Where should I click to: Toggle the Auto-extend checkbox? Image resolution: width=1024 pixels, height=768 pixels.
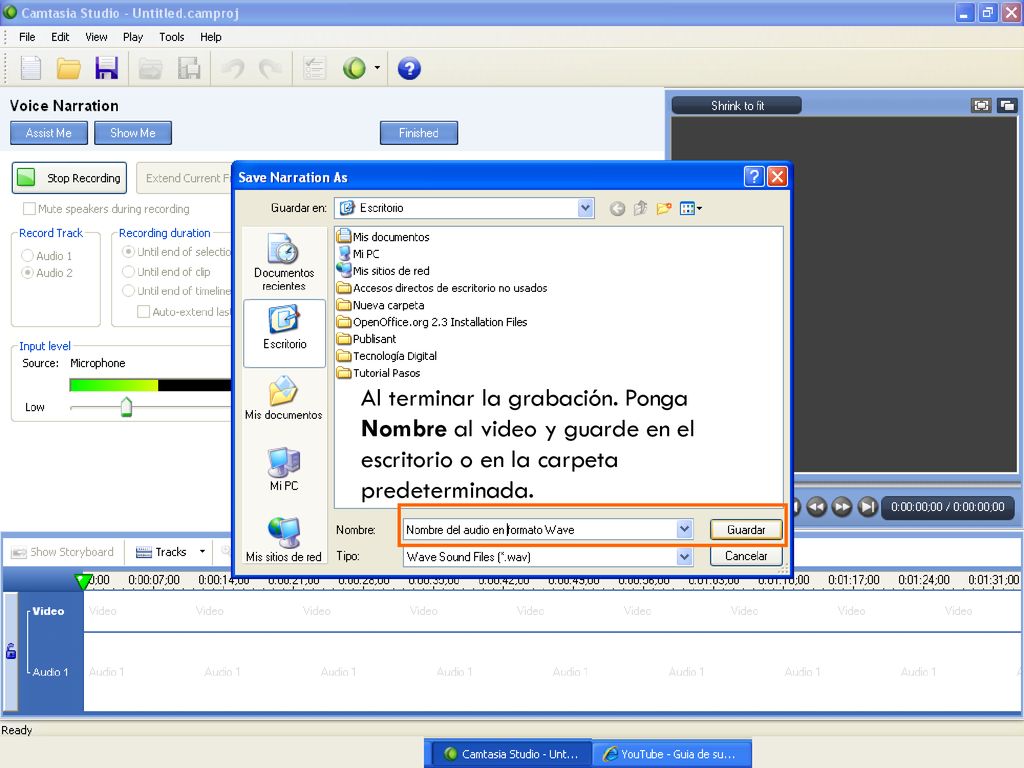[143, 312]
